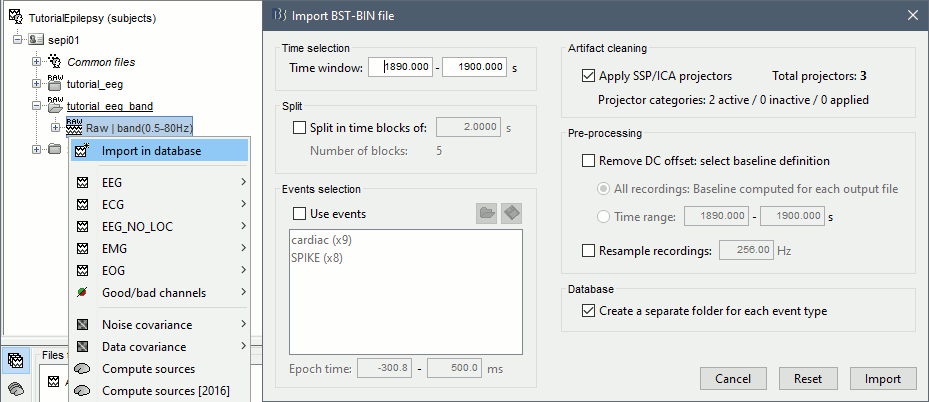Viewport: 929px width, 402px height.
Task: Click the tutorial_eeg_band raw folder icon
Action: point(55,105)
